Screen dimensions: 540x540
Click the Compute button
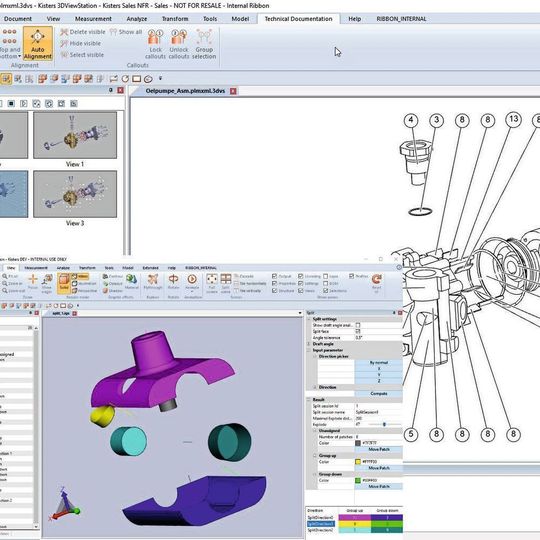tap(378, 393)
